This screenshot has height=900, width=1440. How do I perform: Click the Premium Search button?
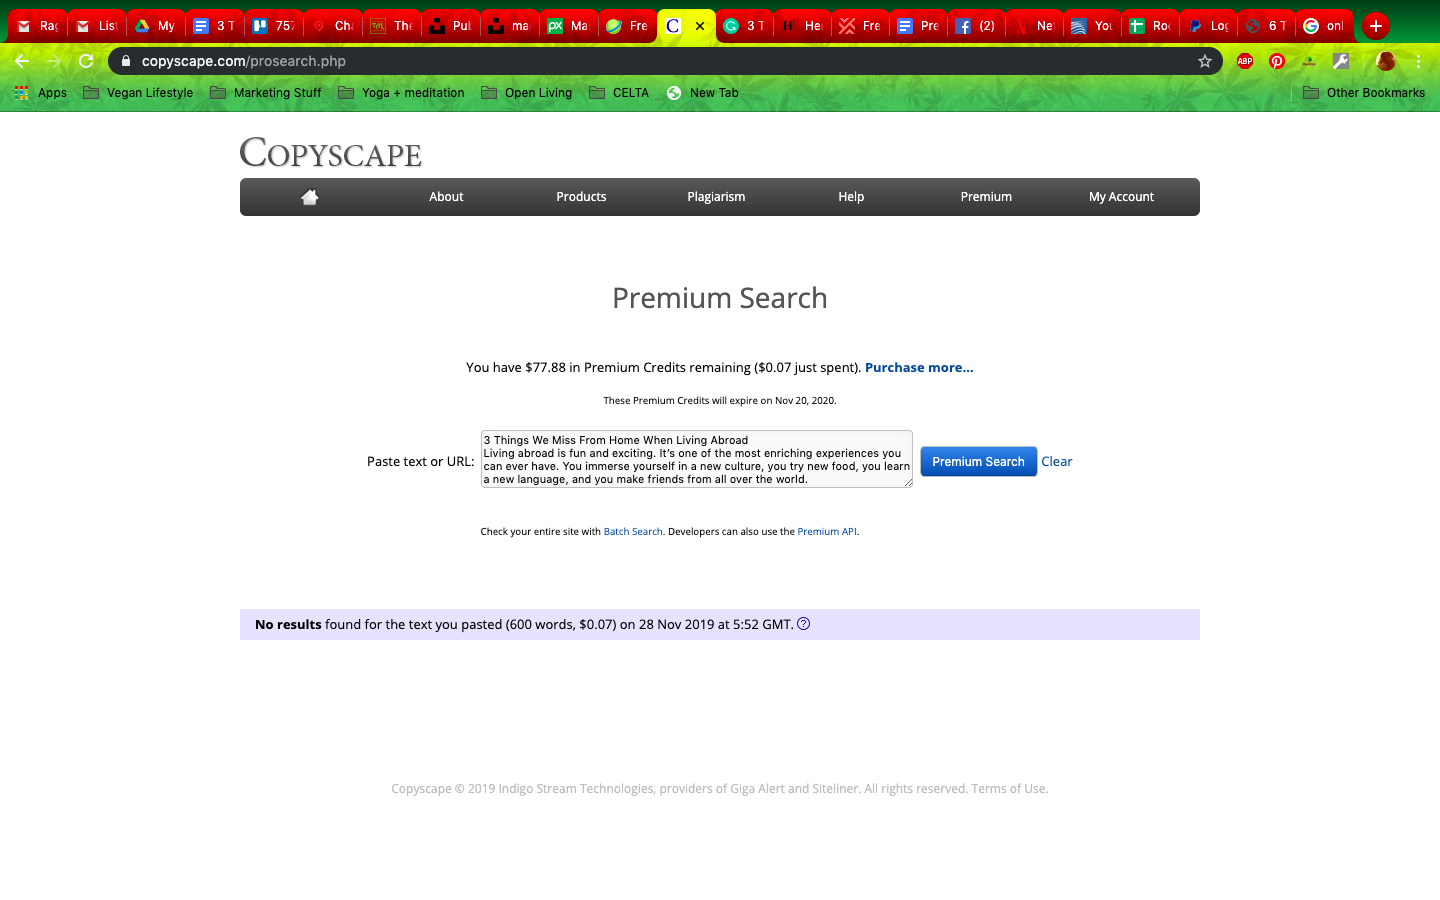tap(978, 462)
